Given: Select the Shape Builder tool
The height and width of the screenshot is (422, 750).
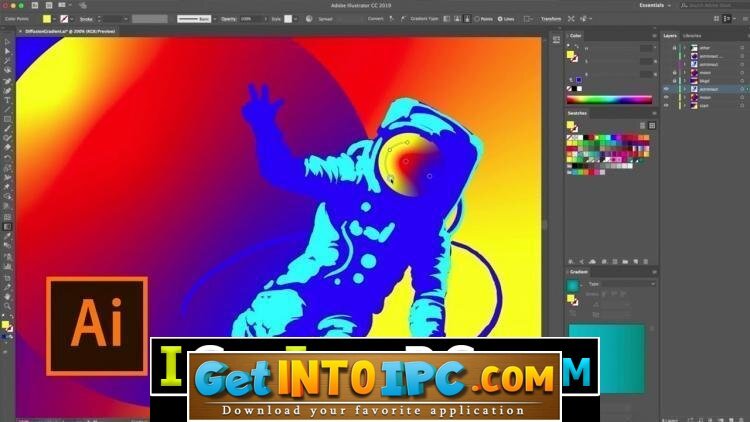Looking at the screenshot, I should (x=7, y=196).
